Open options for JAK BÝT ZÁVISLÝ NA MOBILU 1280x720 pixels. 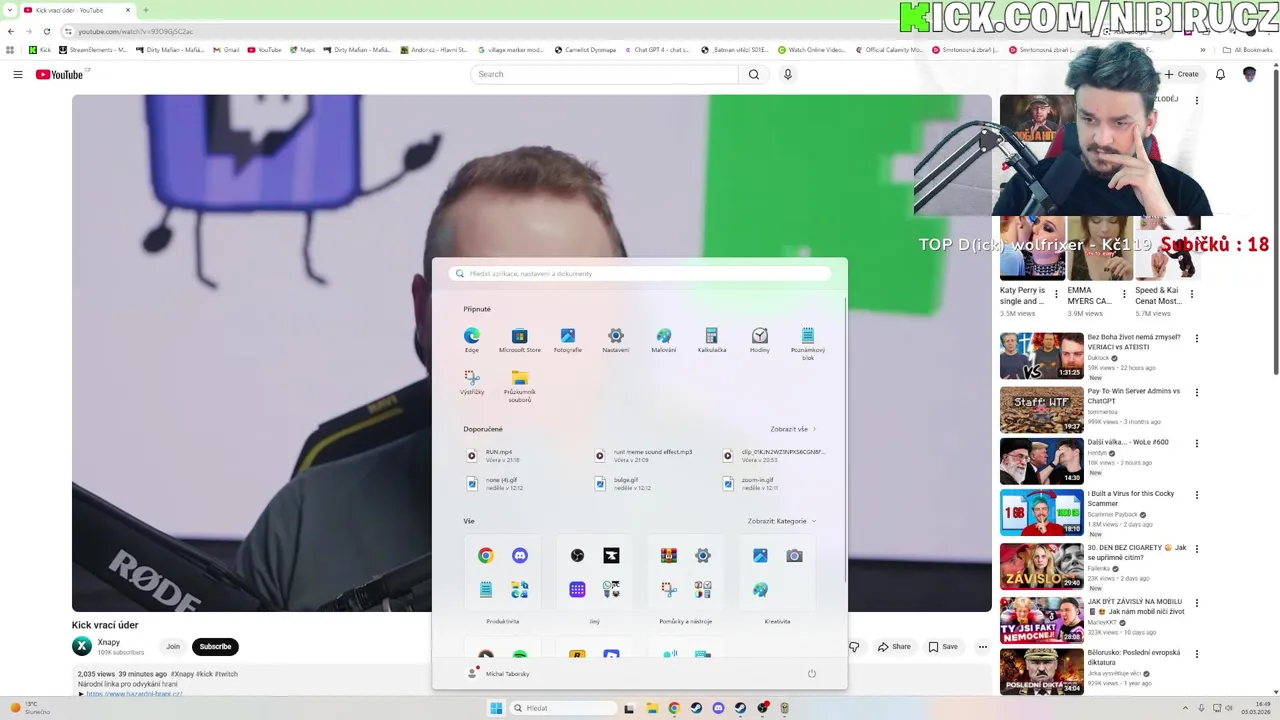[x=1197, y=603]
